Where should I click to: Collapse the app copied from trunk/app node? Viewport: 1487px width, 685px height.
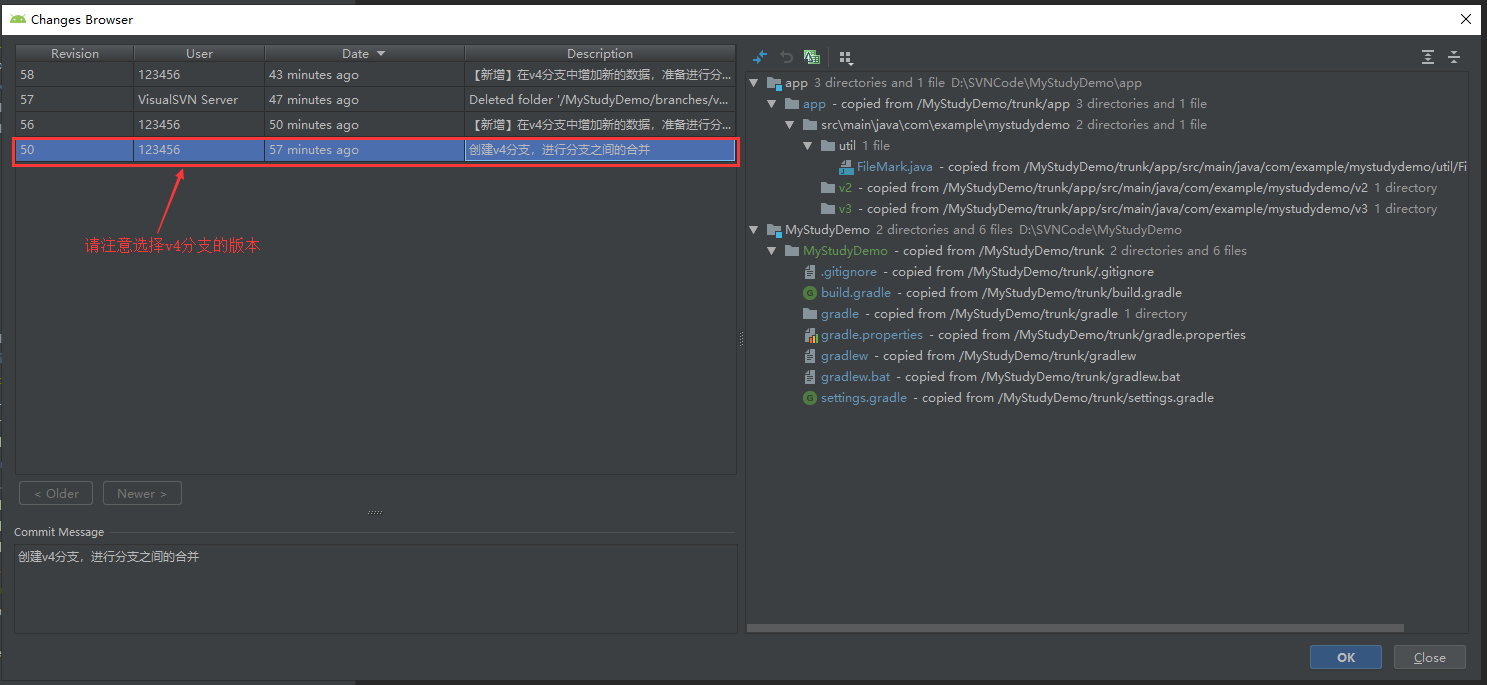772,104
